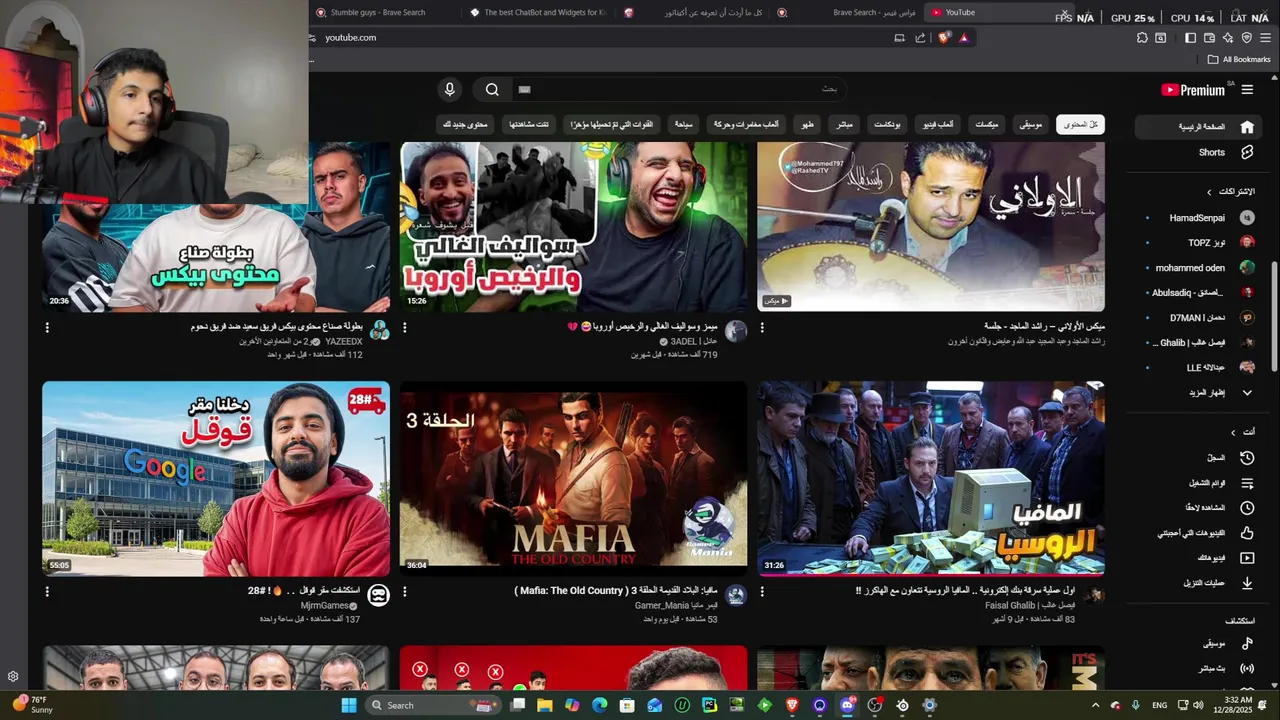Viewport: 1280px width, 720px height.
Task: Select the Cooking (طهو) filter chip
Action: (x=807, y=125)
